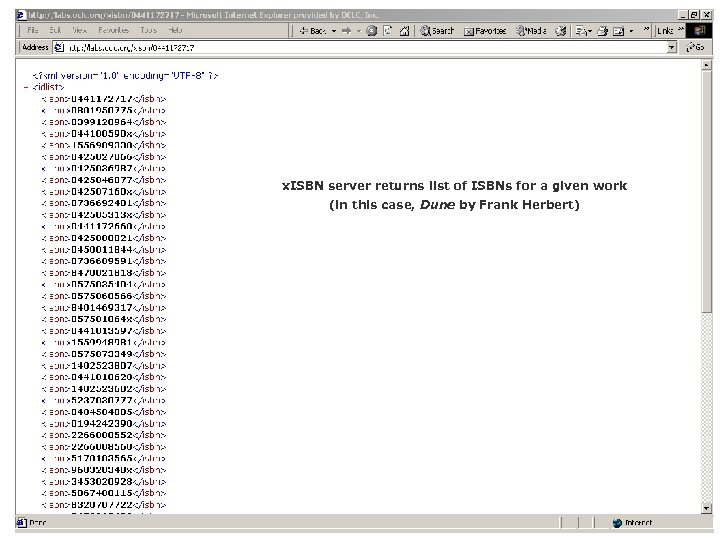The image size is (720, 540).
Task: Click the scrollbar down arrow
Action: click(x=707, y=508)
